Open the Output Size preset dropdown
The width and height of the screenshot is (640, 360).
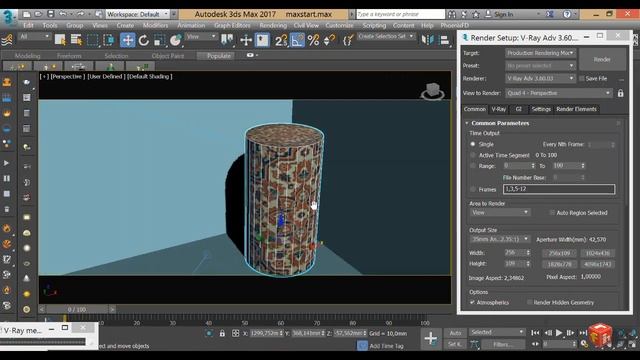[499, 239]
